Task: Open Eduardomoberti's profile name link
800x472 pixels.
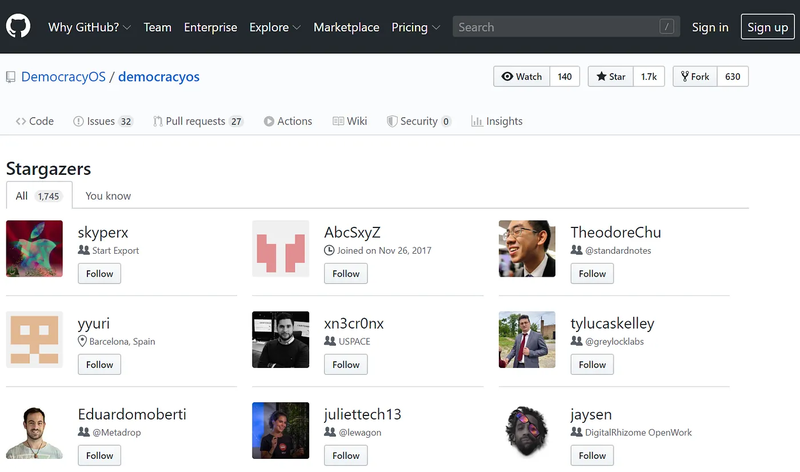Action: 132,414
